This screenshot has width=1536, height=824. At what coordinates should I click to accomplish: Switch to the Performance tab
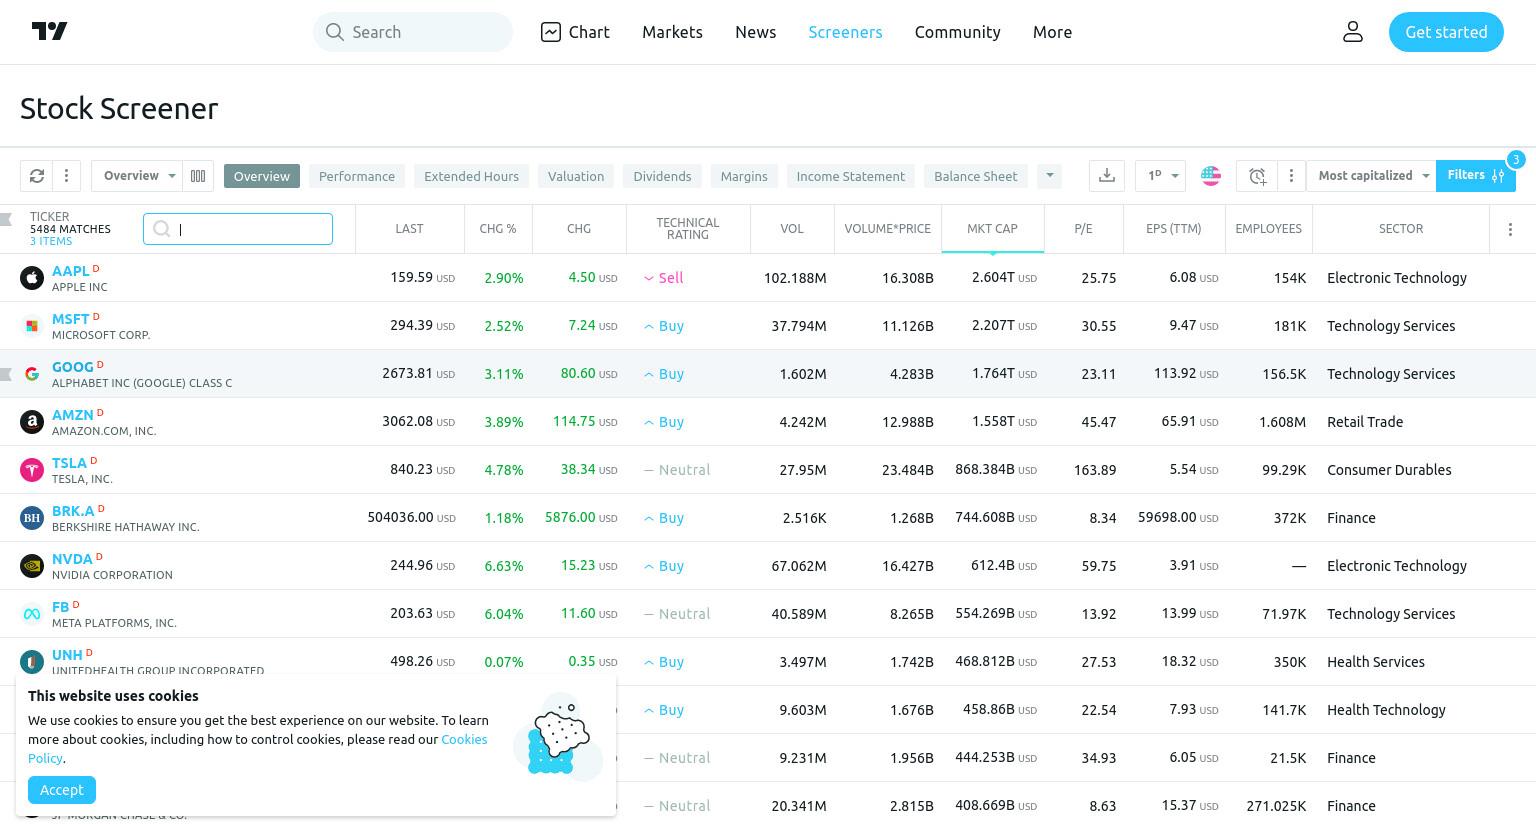click(x=357, y=176)
